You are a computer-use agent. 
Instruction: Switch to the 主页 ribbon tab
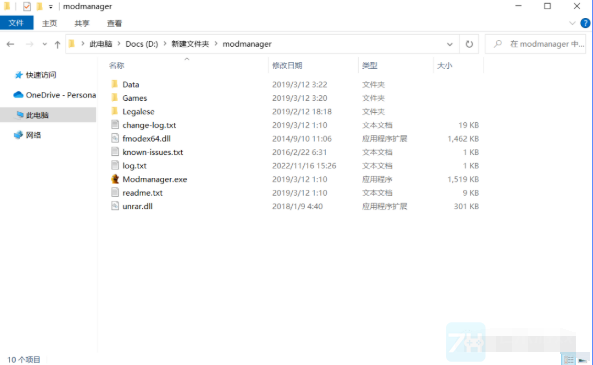click(x=49, y=23)
